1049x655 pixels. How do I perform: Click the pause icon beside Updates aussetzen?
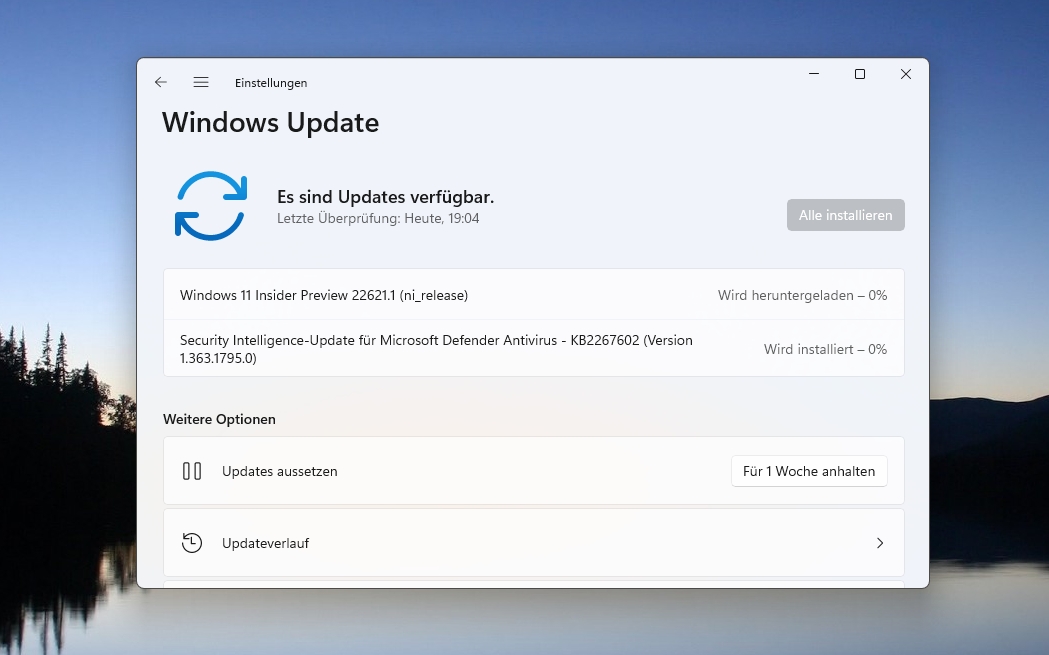pyautogui.click(x=192, y=471)
